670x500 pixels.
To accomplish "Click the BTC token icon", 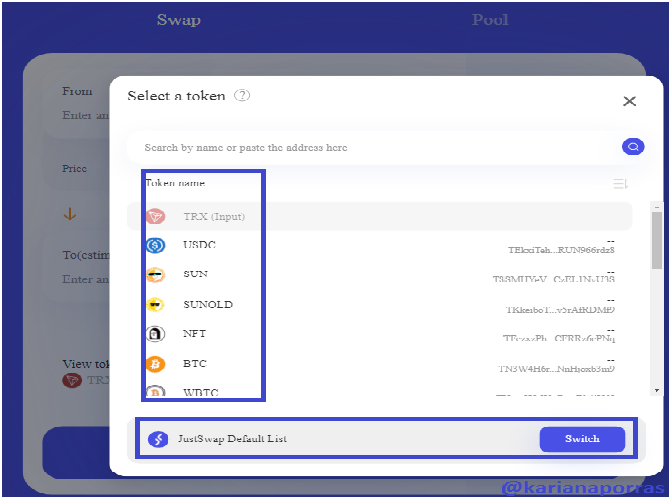I will coord(156,364).
